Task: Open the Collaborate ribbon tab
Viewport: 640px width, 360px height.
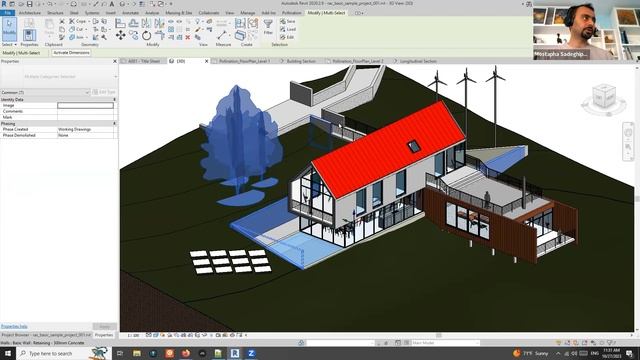Action: tap(209, 13)
